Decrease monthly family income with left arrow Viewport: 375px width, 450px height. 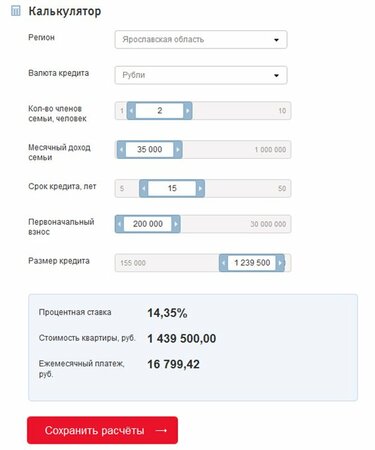coord(121,149)
